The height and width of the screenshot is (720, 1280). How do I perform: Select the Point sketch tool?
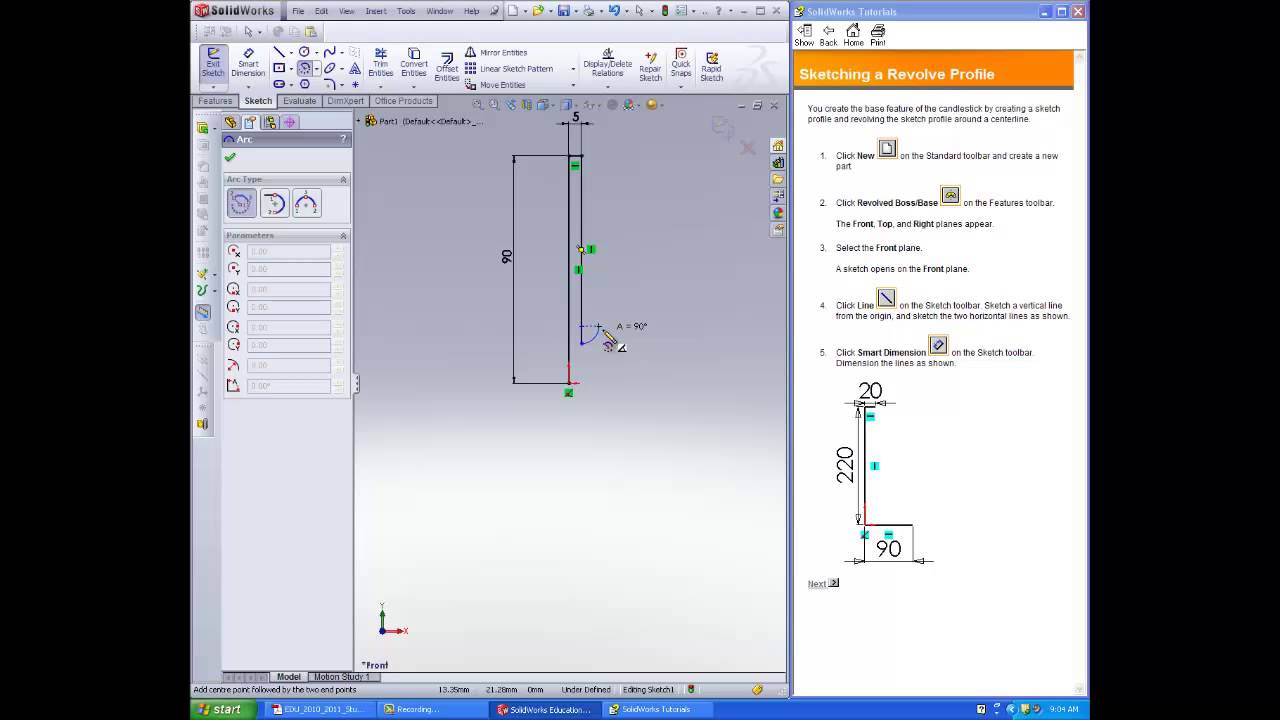pyautogui.click(x=355, y=84)
